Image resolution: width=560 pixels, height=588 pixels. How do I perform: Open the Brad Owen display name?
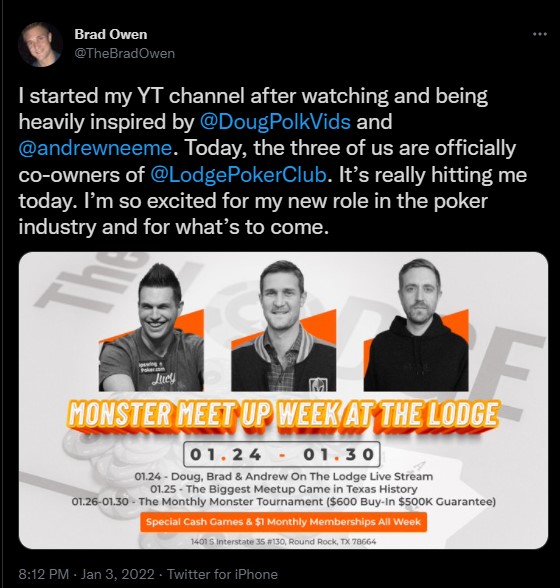(111, 34)
